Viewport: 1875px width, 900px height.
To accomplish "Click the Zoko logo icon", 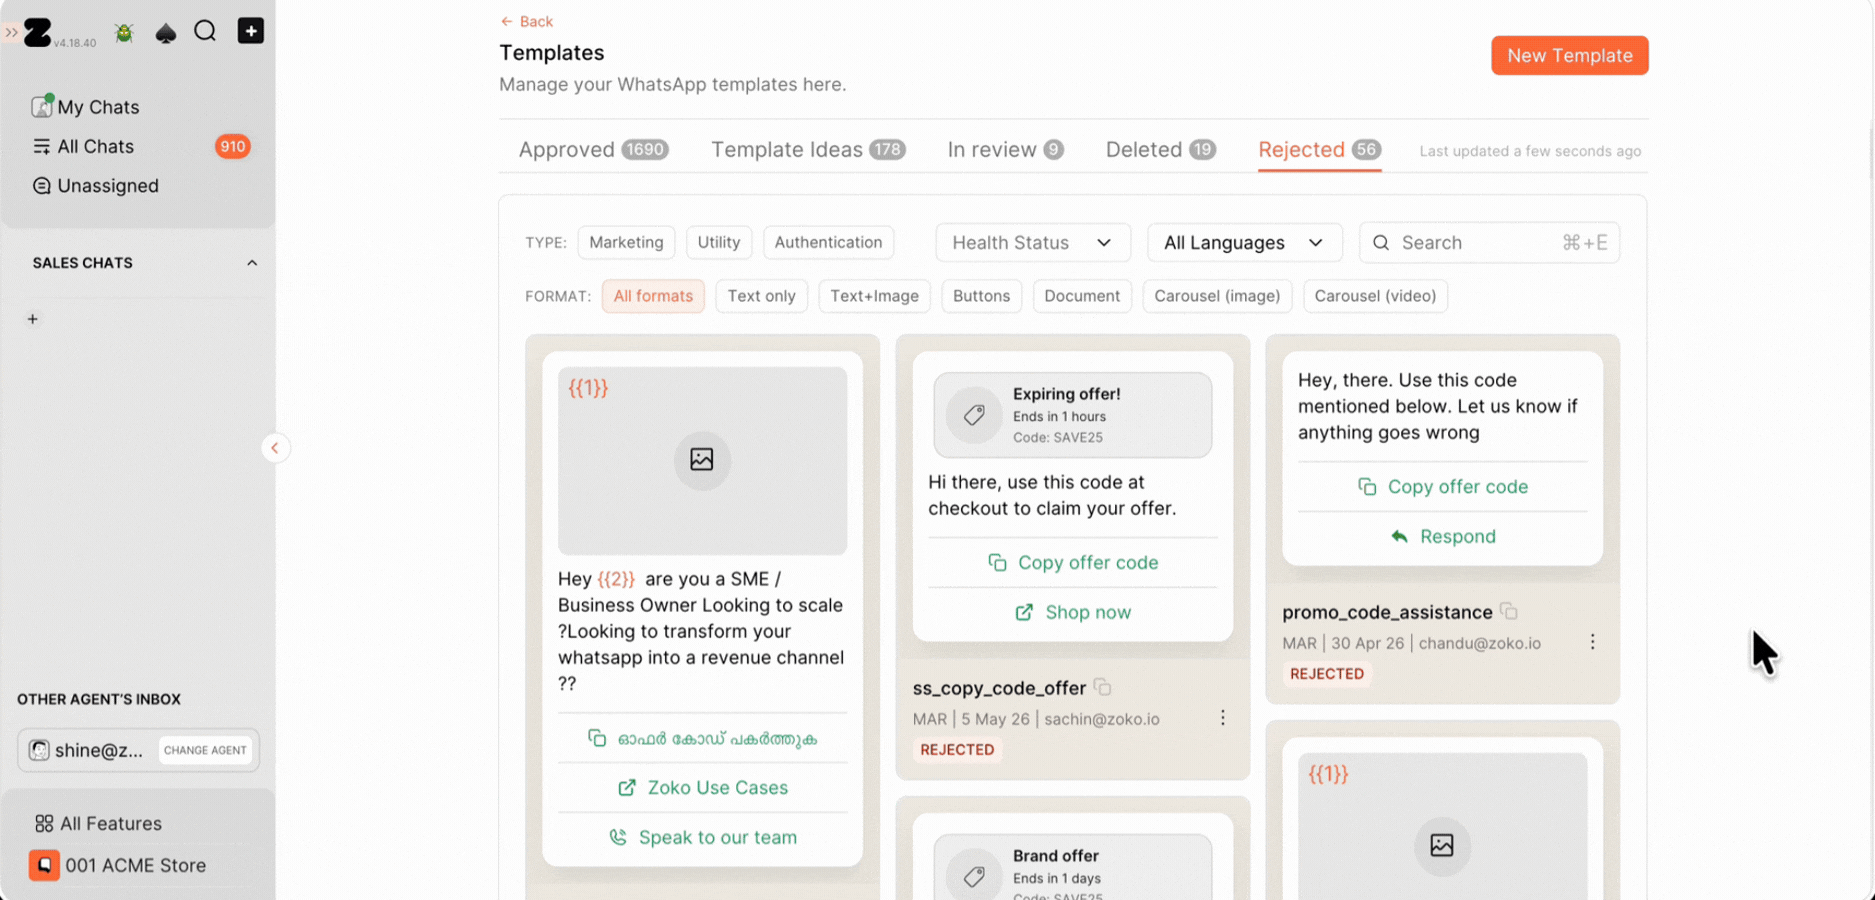I will 37,32.
